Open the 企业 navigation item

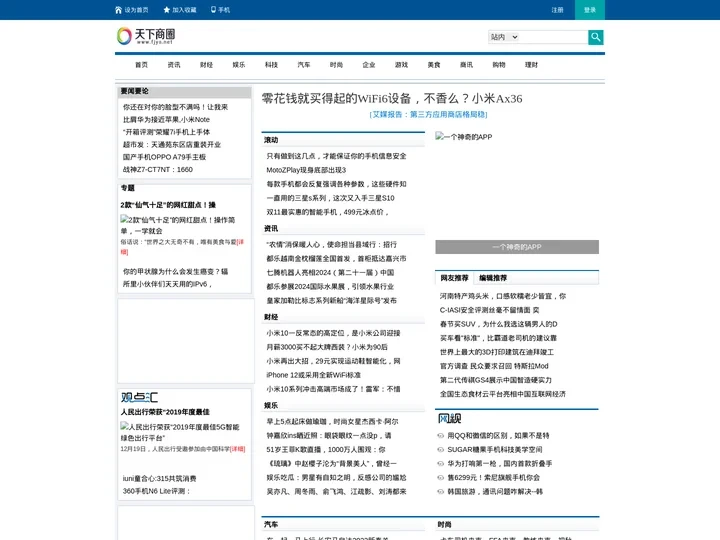(x=369, y=65)
